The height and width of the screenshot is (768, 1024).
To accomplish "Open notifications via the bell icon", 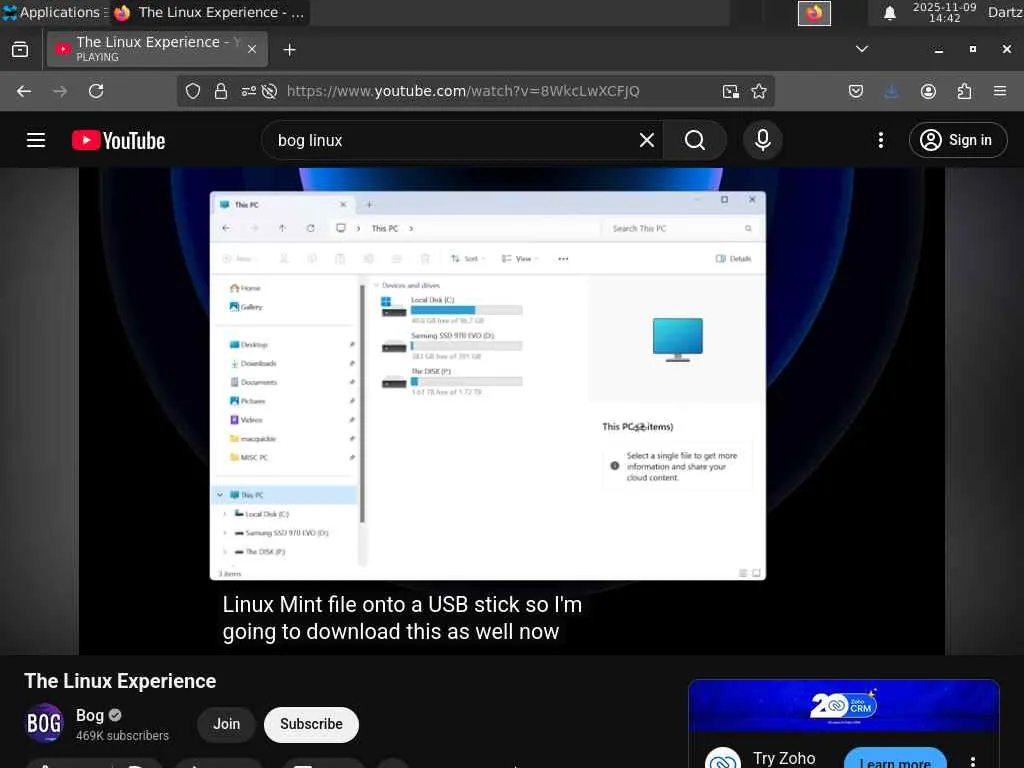I will click(889, 13).
